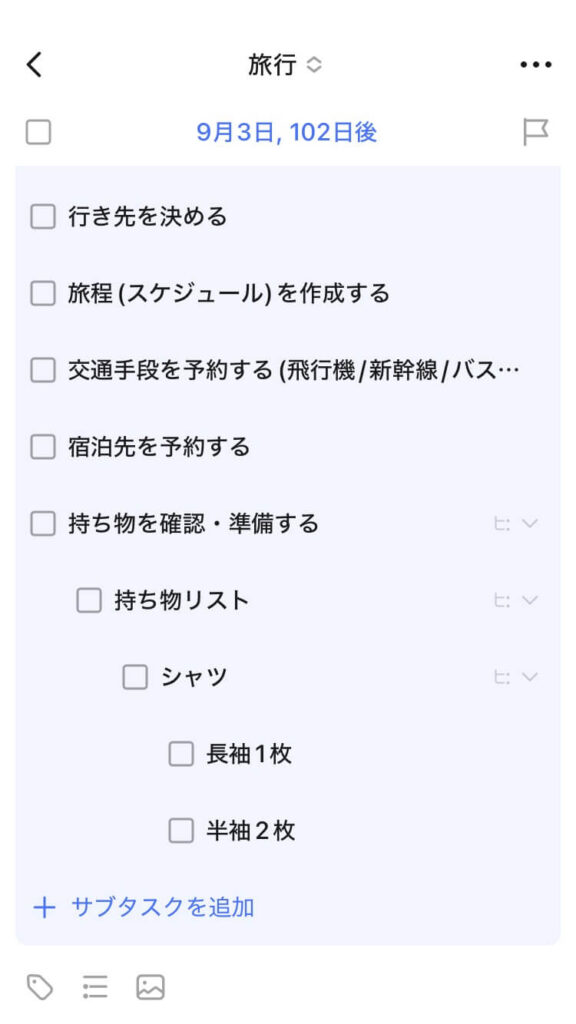
Task: Tap the checklist icon in bottom toolbar
Action: [x=95, y=987]
